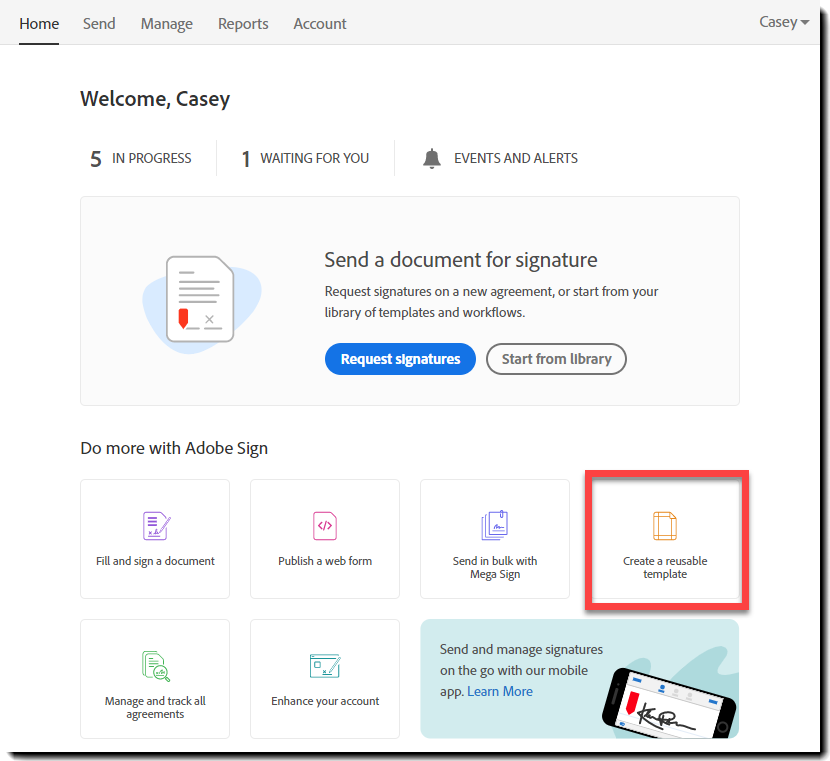Switch to the Manage tab
Viewport: 830px width, 761px height.
(166, 23)
